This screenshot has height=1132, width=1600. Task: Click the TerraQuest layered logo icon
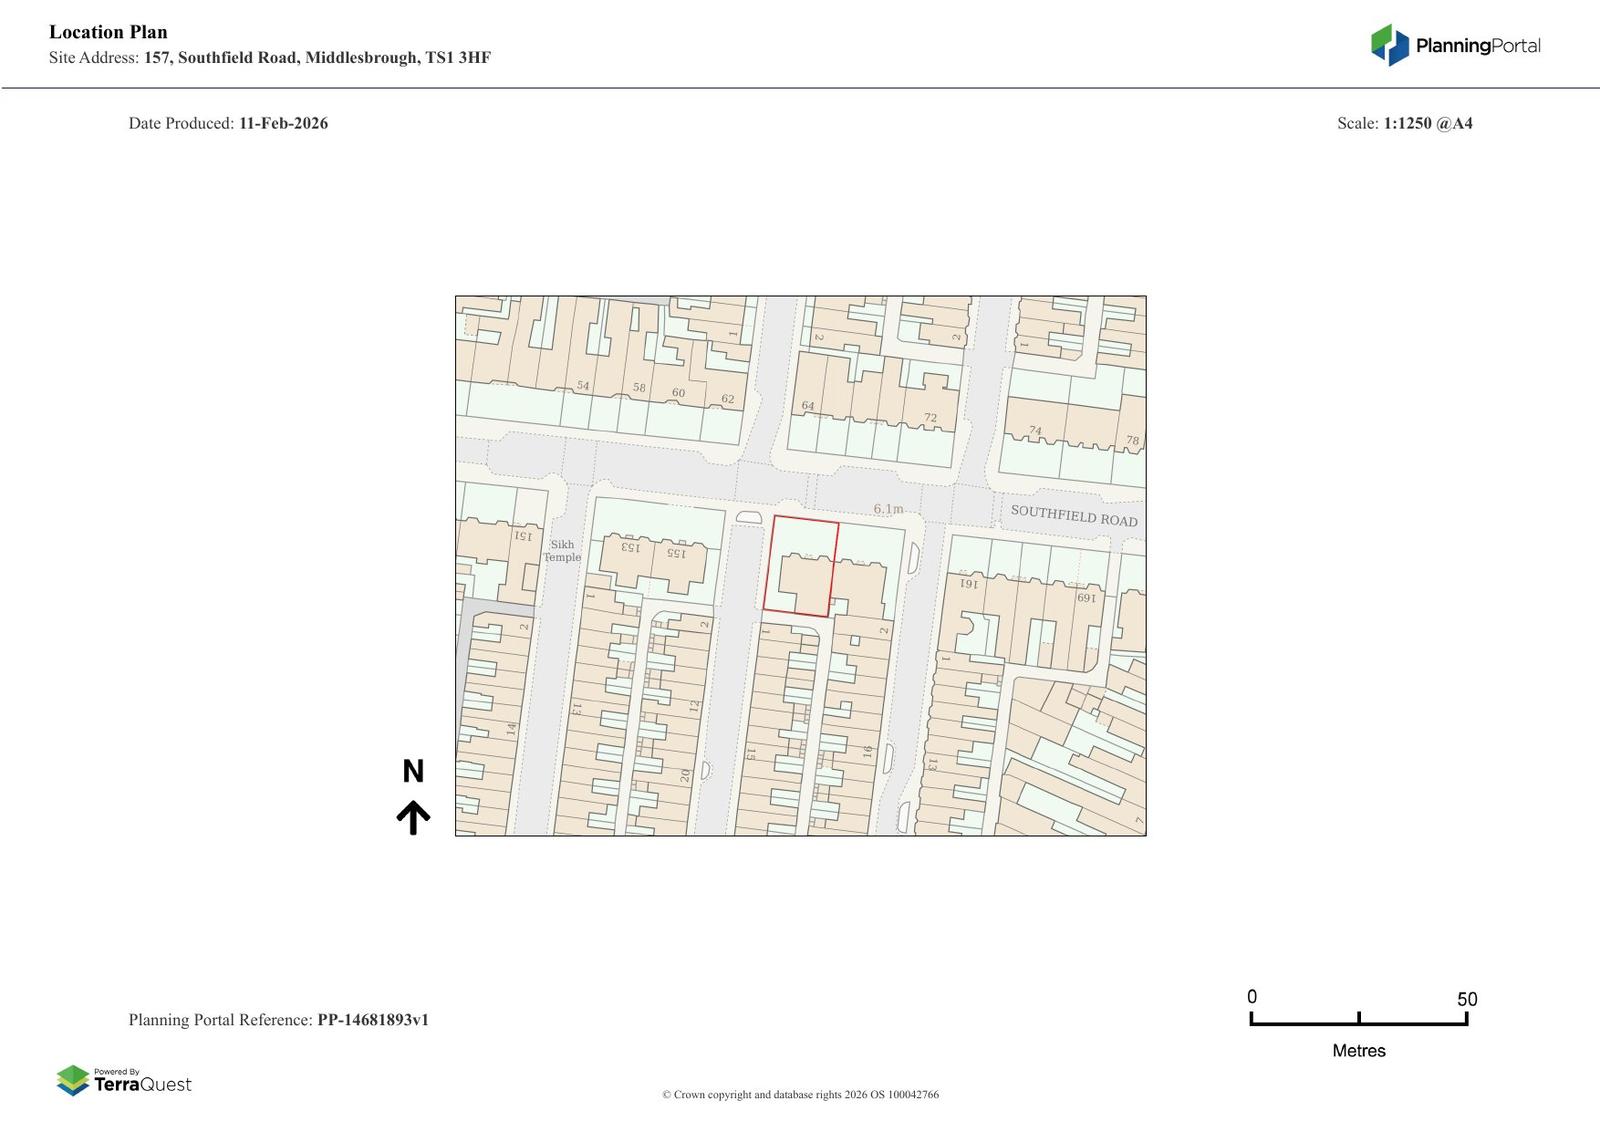coord(73,1080)
